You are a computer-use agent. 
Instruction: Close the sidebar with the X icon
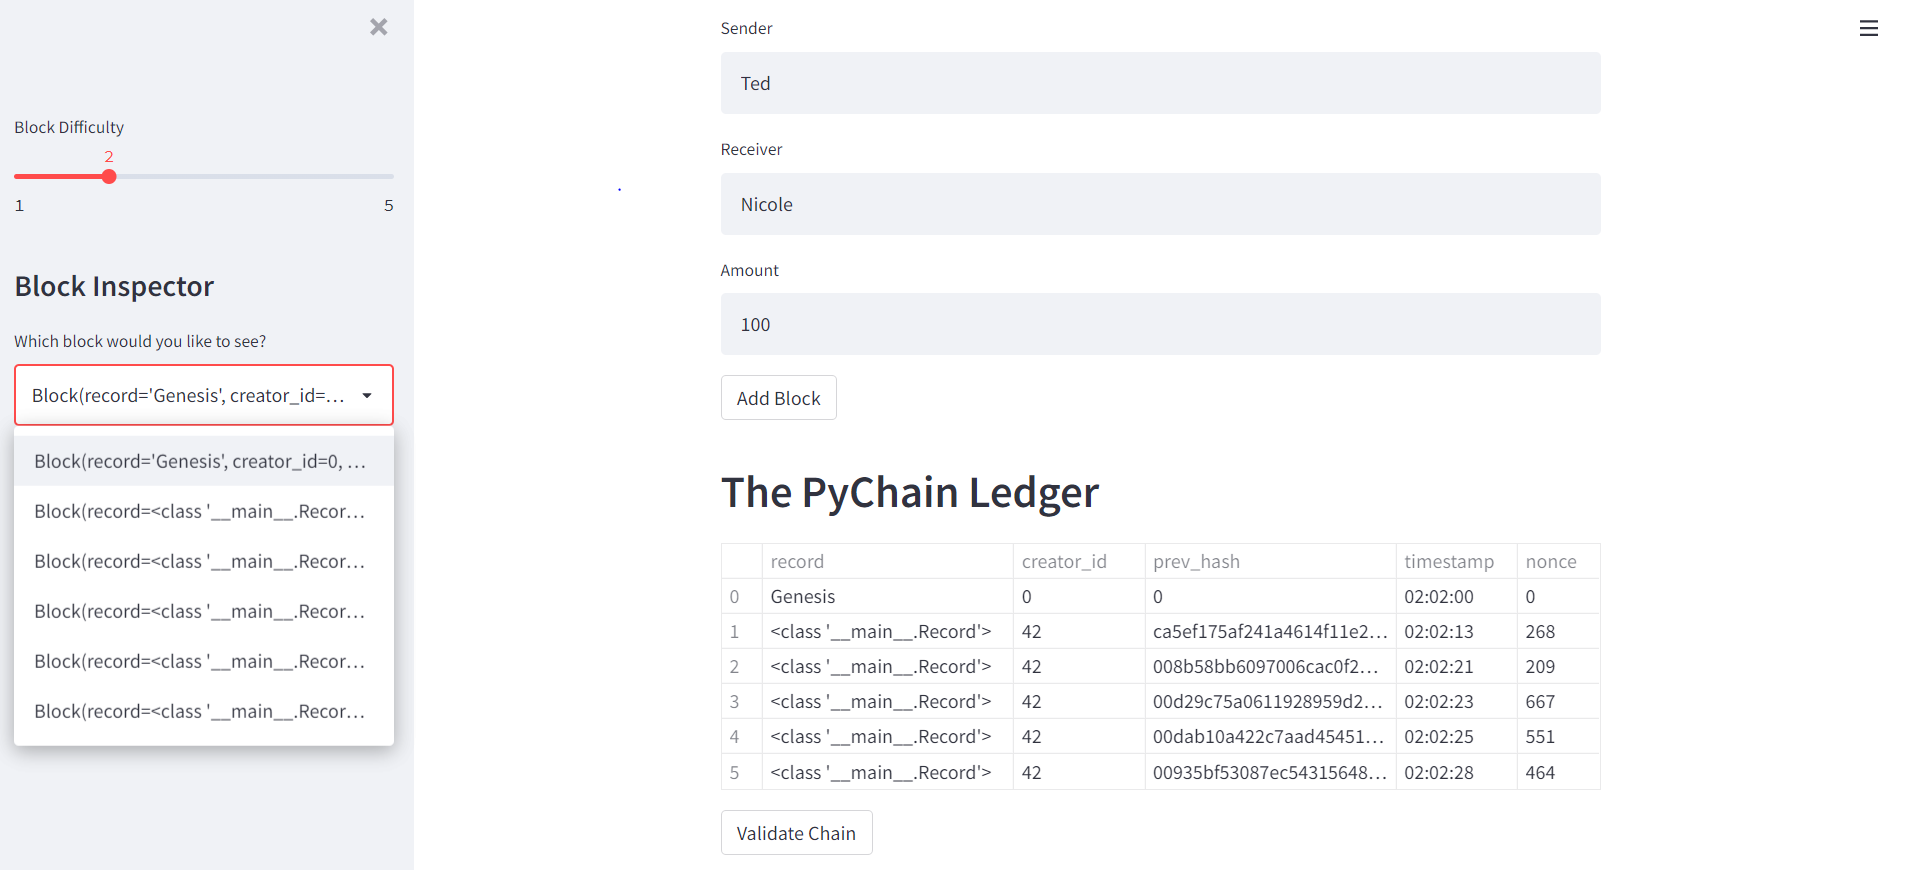click(378, 27)
